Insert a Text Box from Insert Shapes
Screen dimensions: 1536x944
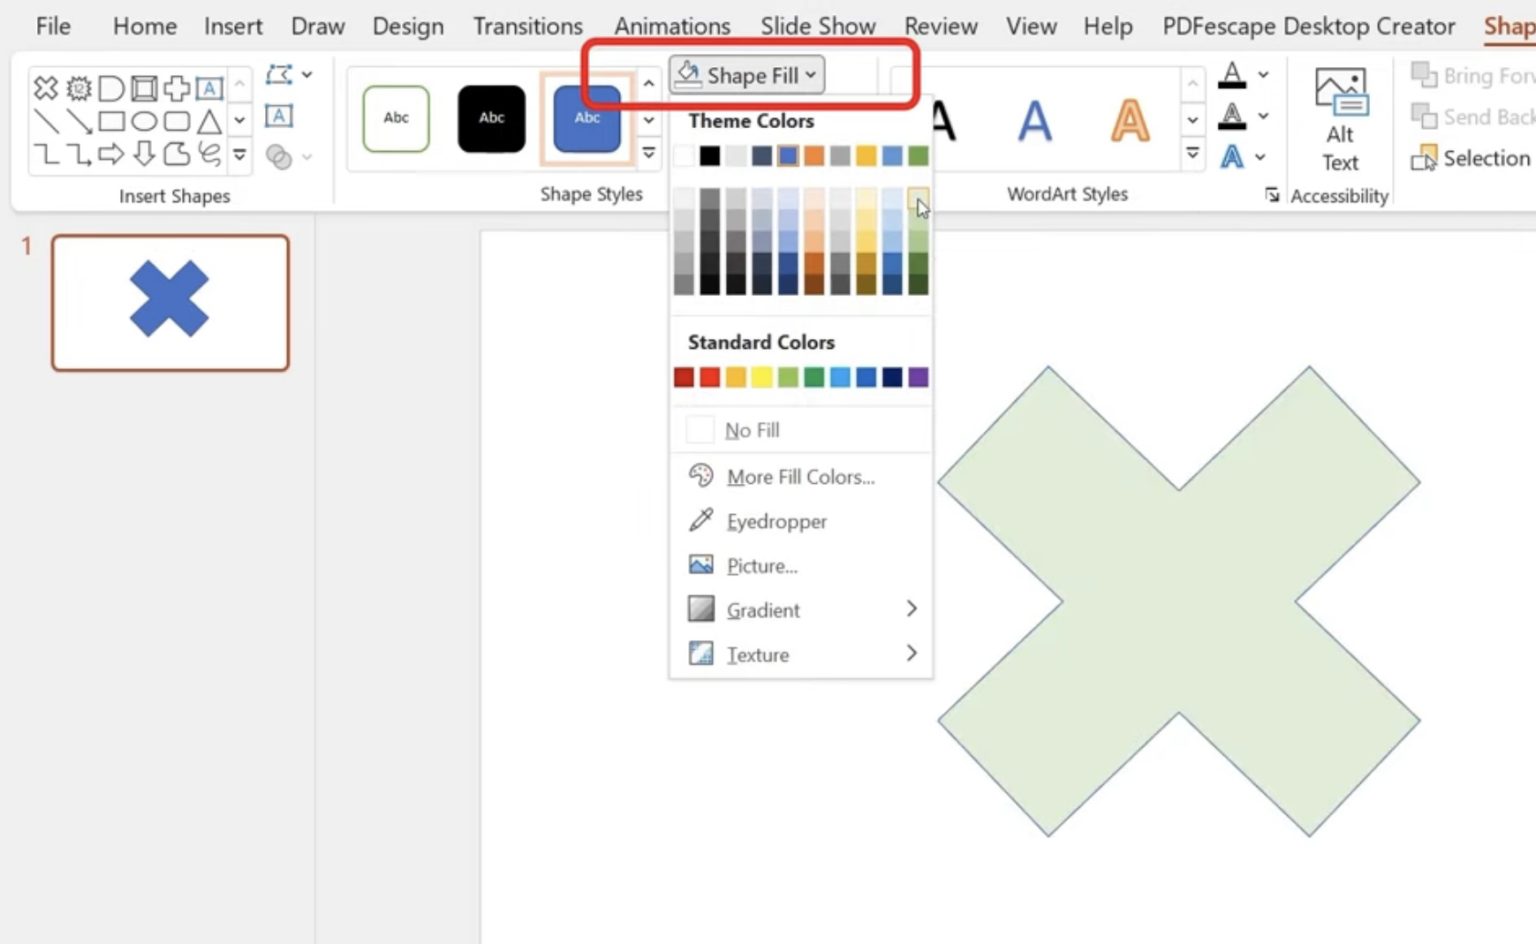click(208, 88)
